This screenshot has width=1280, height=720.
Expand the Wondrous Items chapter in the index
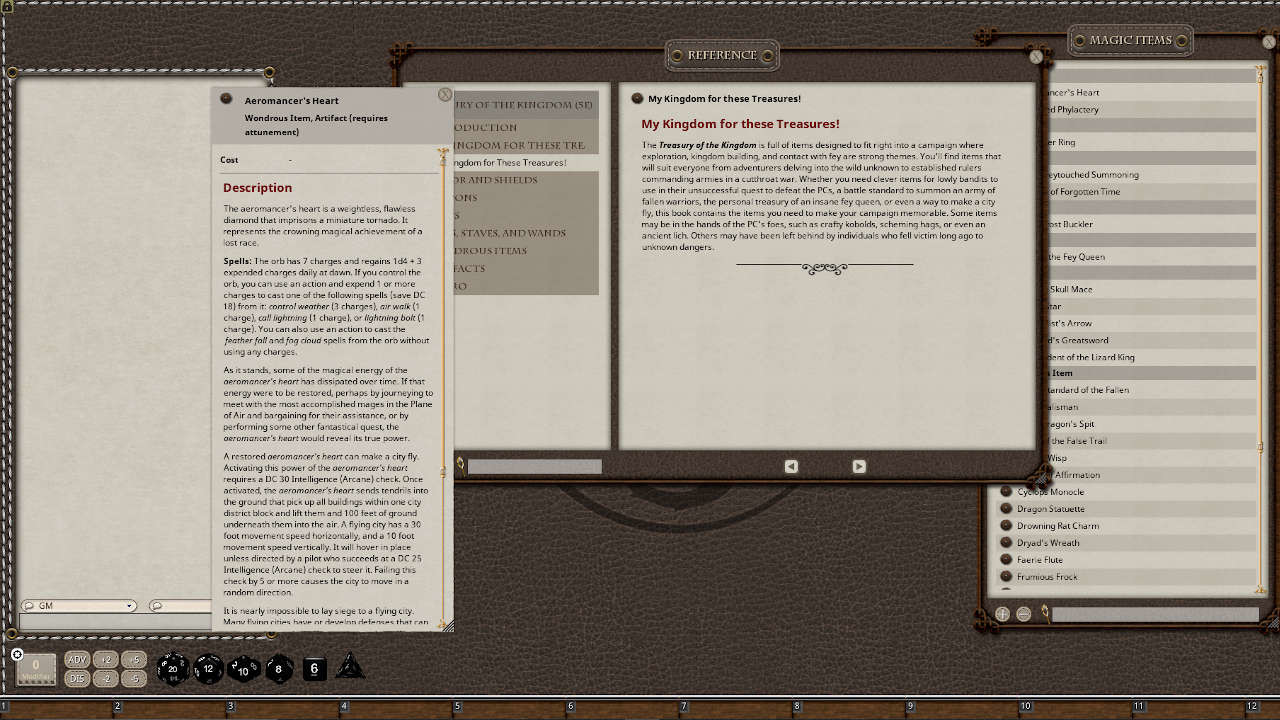tap(520, 250)
